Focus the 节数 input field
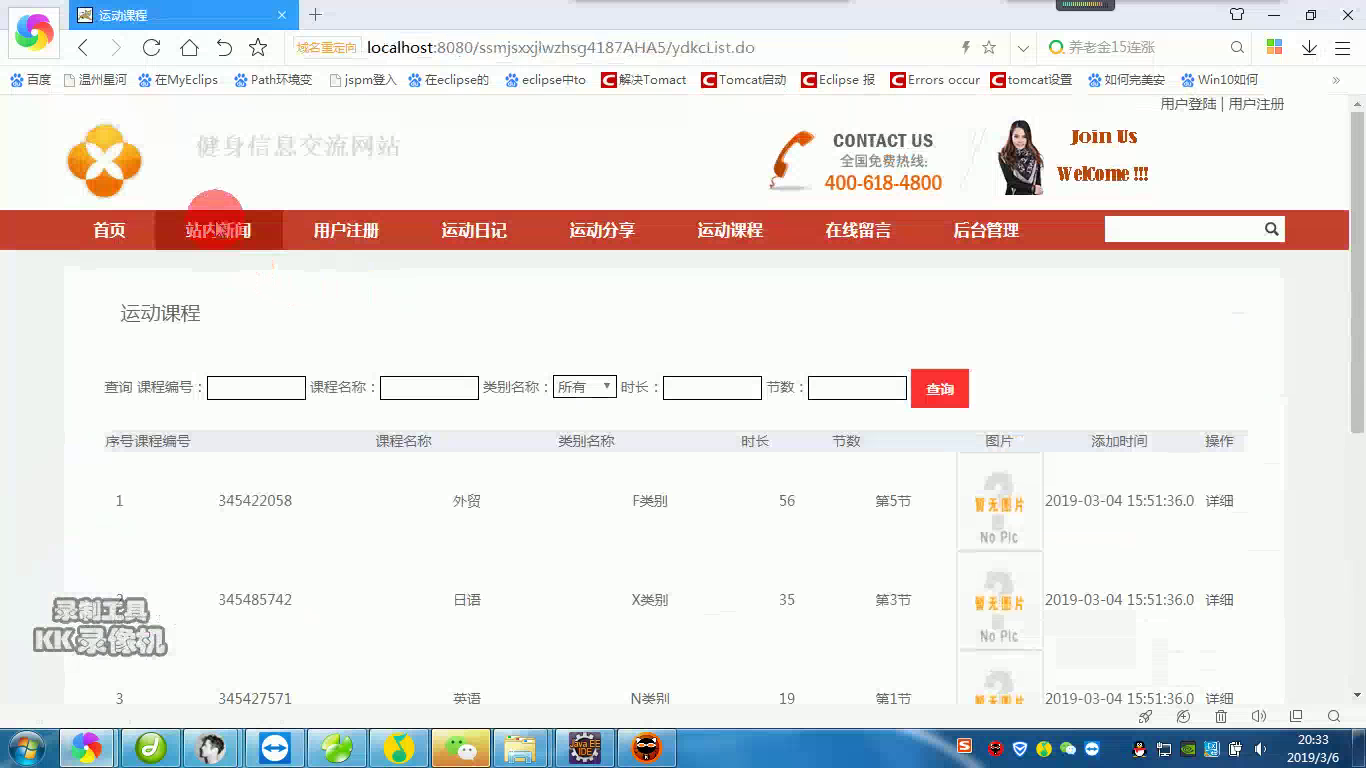This screenshot has height=768, width=1366. coord(857,388)
